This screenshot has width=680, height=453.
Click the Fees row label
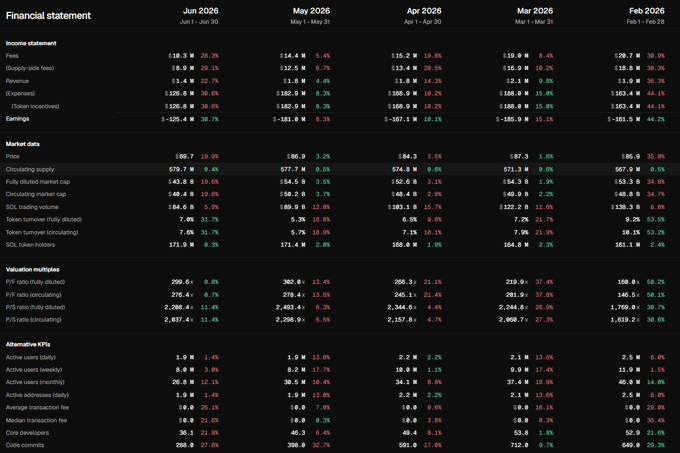pyautogui.click(x=12, y=55)
